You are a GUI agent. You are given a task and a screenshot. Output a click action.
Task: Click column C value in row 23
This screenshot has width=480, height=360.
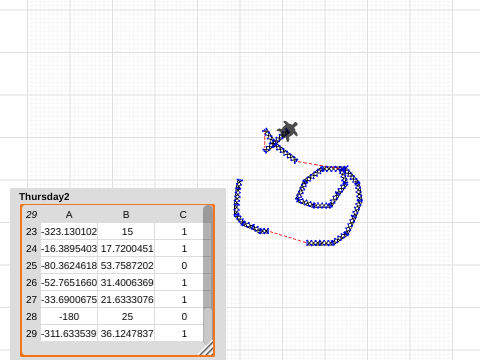179,232
